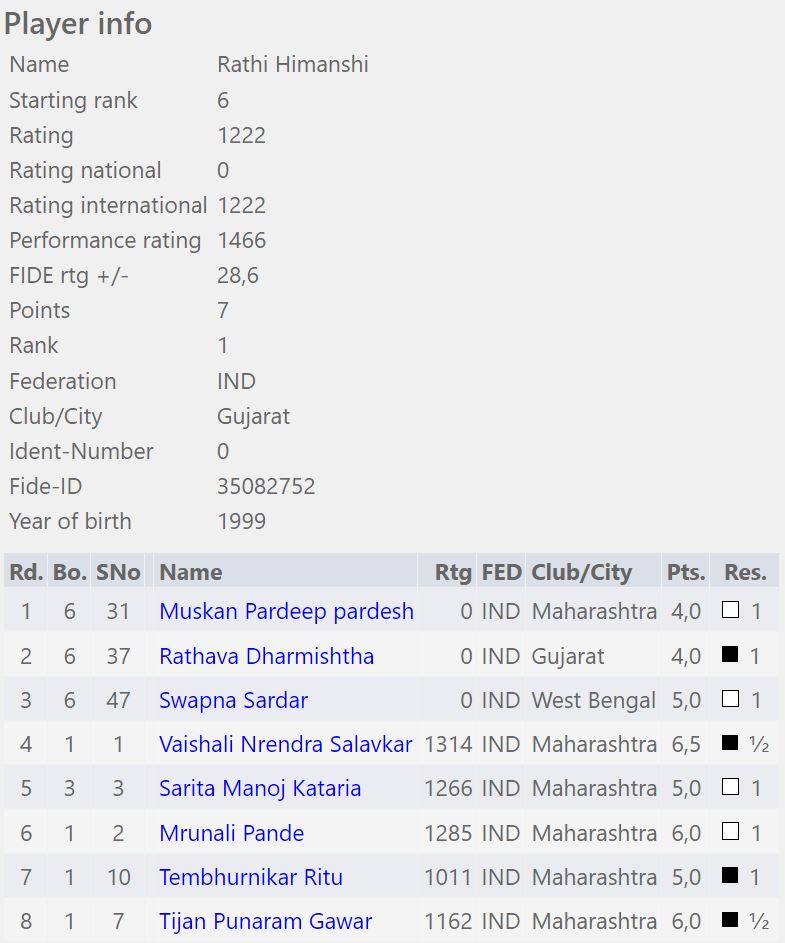Click the Tembhurnikar Ritu link
The width and height of the screenshot is (785, 943).
[250, 877]
